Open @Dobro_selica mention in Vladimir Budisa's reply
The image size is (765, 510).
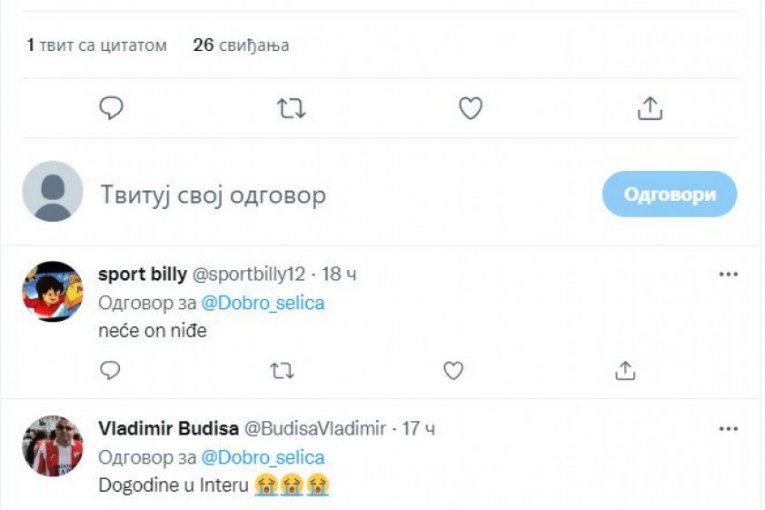coord(263,457)
